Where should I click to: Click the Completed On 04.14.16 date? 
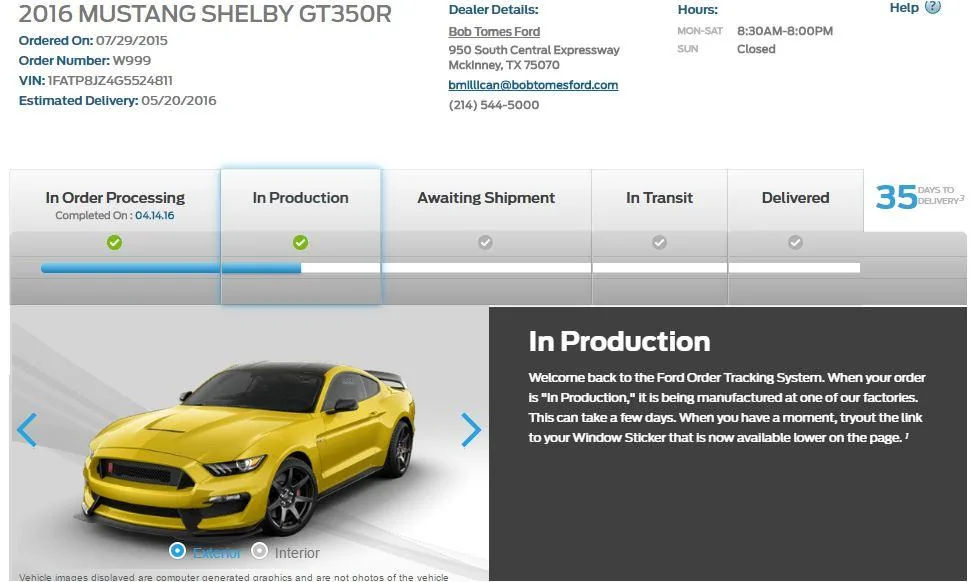click(114, 215)
